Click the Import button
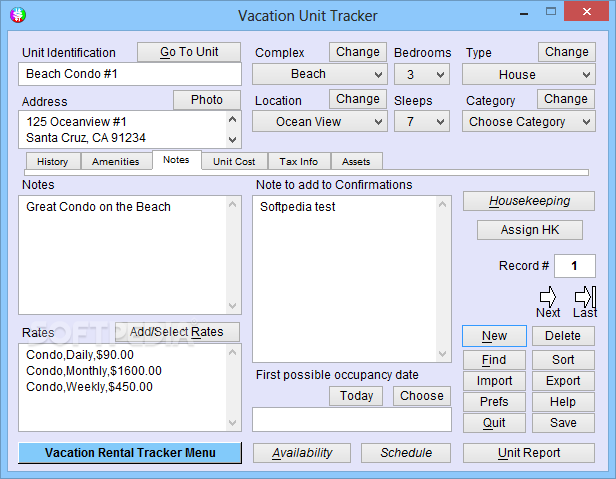Viewport: 616px width, 479px height. (494, 381)
